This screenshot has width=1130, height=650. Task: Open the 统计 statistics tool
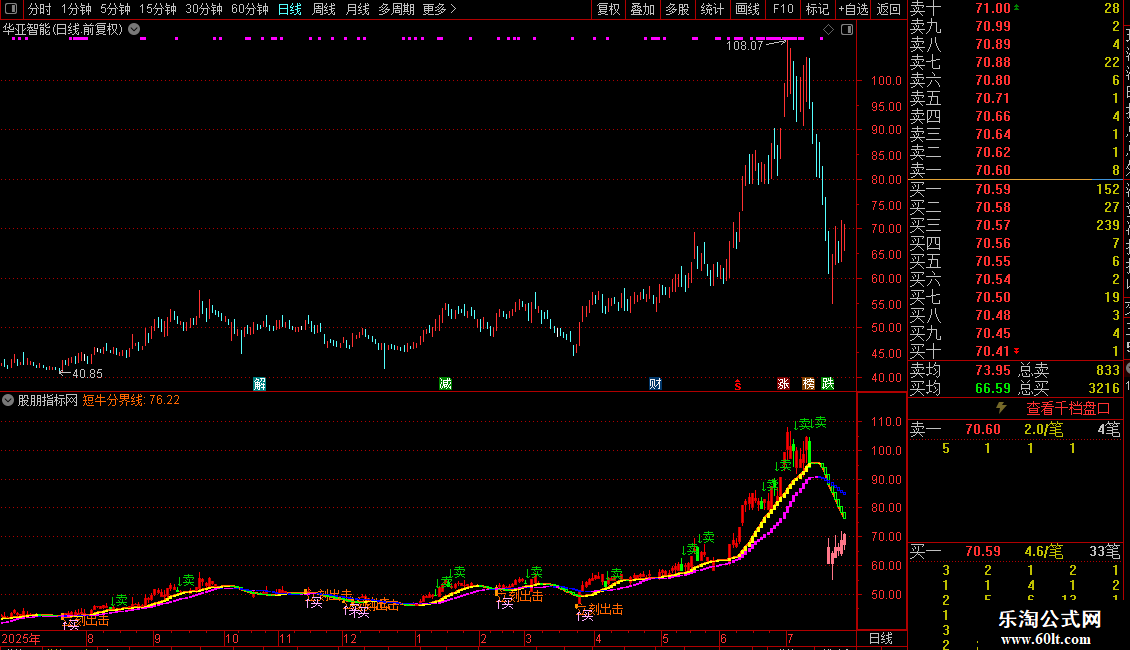tap(712, 9)
